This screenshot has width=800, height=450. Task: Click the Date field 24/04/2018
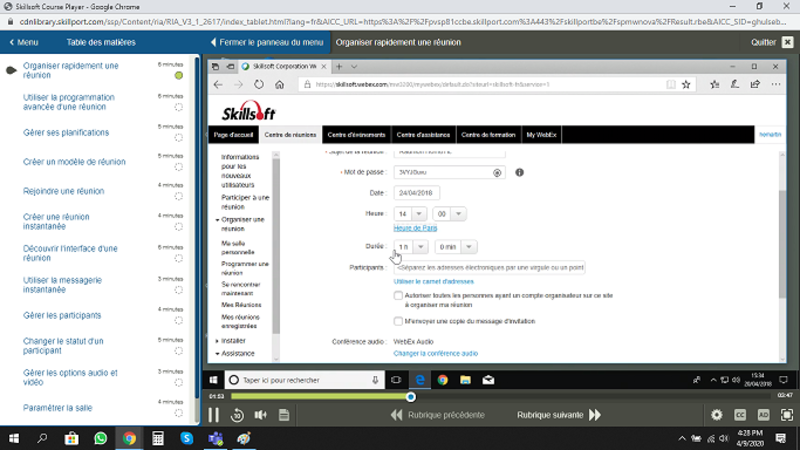pyautogui.click(x=416, y=193)
